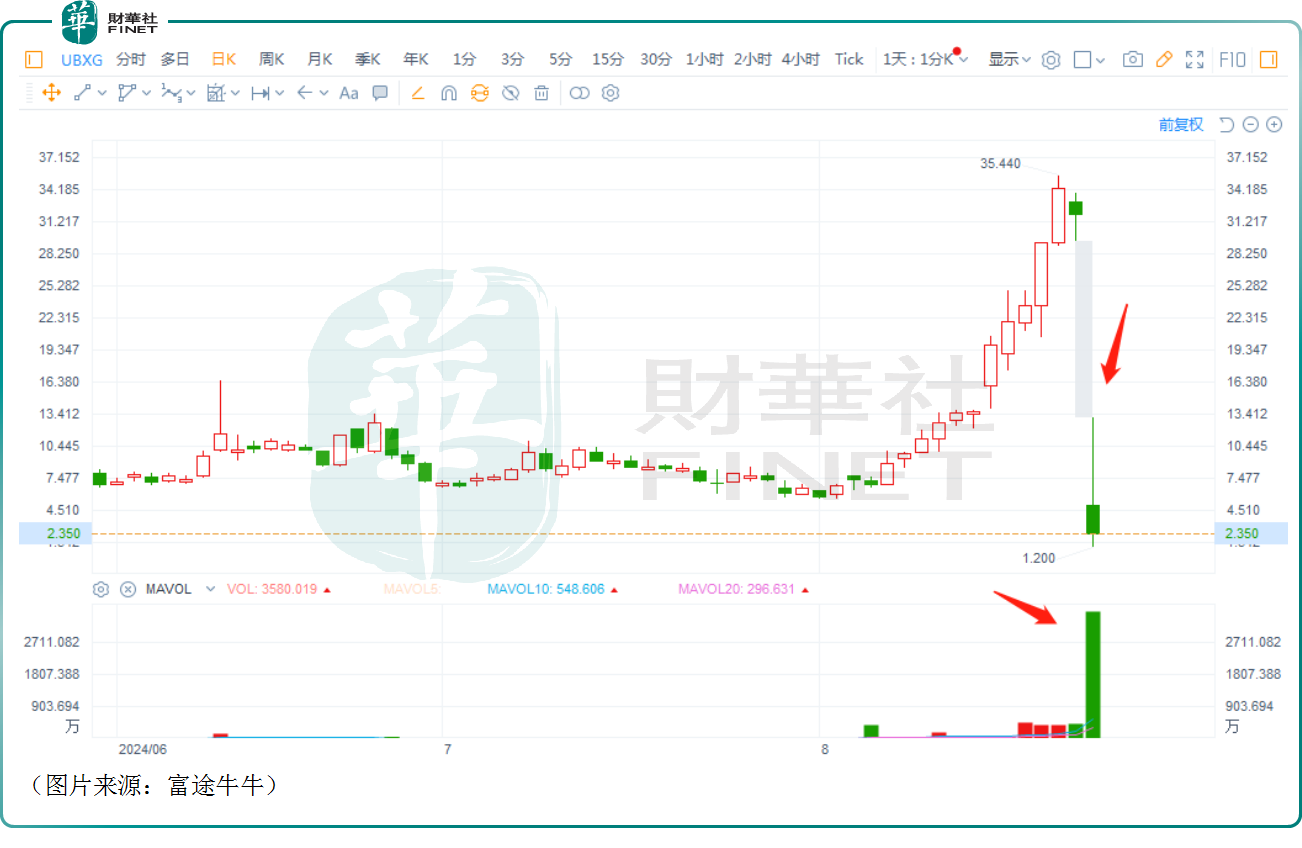Zoom out chart with the minus circle
The height and width of the screenshot is (848, 1302).
[x=1250, y=125]
